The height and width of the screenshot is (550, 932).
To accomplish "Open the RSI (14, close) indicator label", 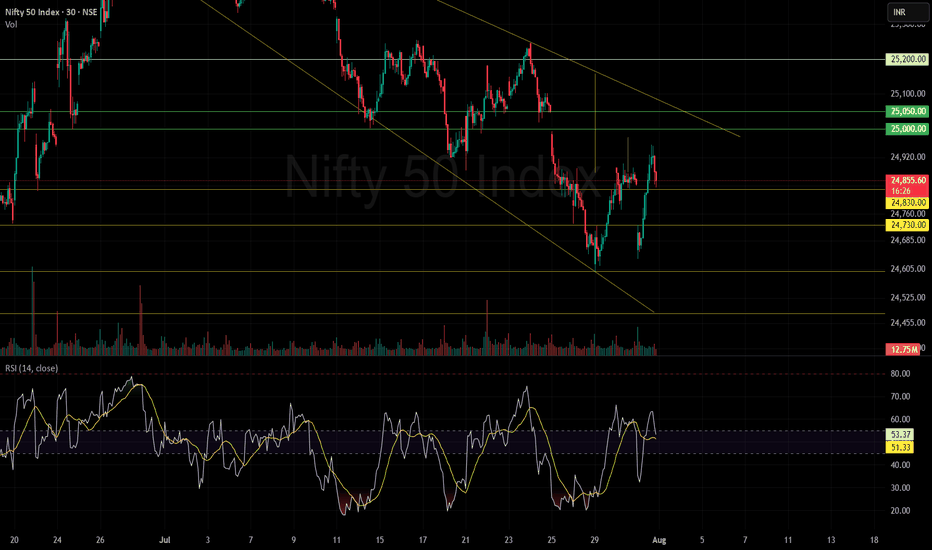I will (32, 369).
